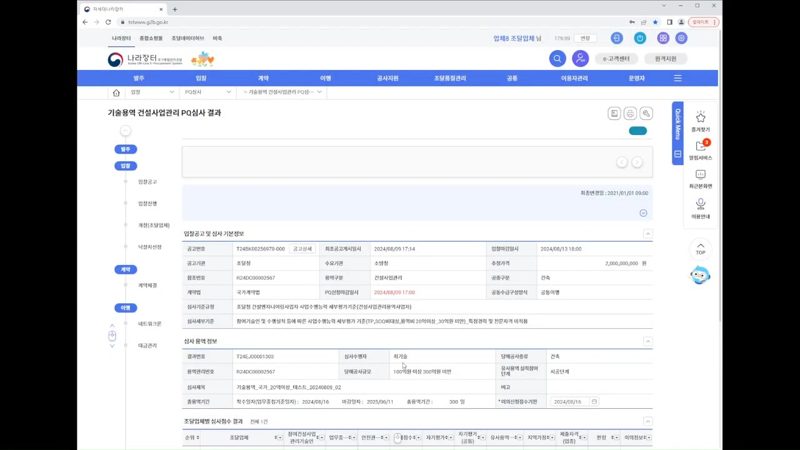Open the 운영자 main menu
This screenshot has width=800, height=450.
[637, 79]
